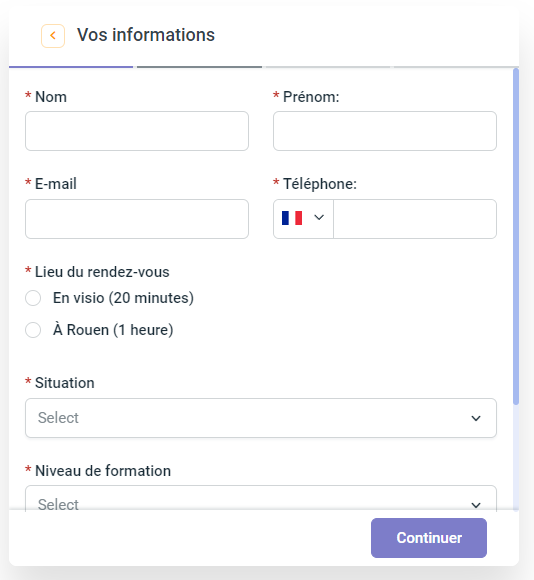
Task: Click the blue vertical scrollbar thumb
Action: 516,237
